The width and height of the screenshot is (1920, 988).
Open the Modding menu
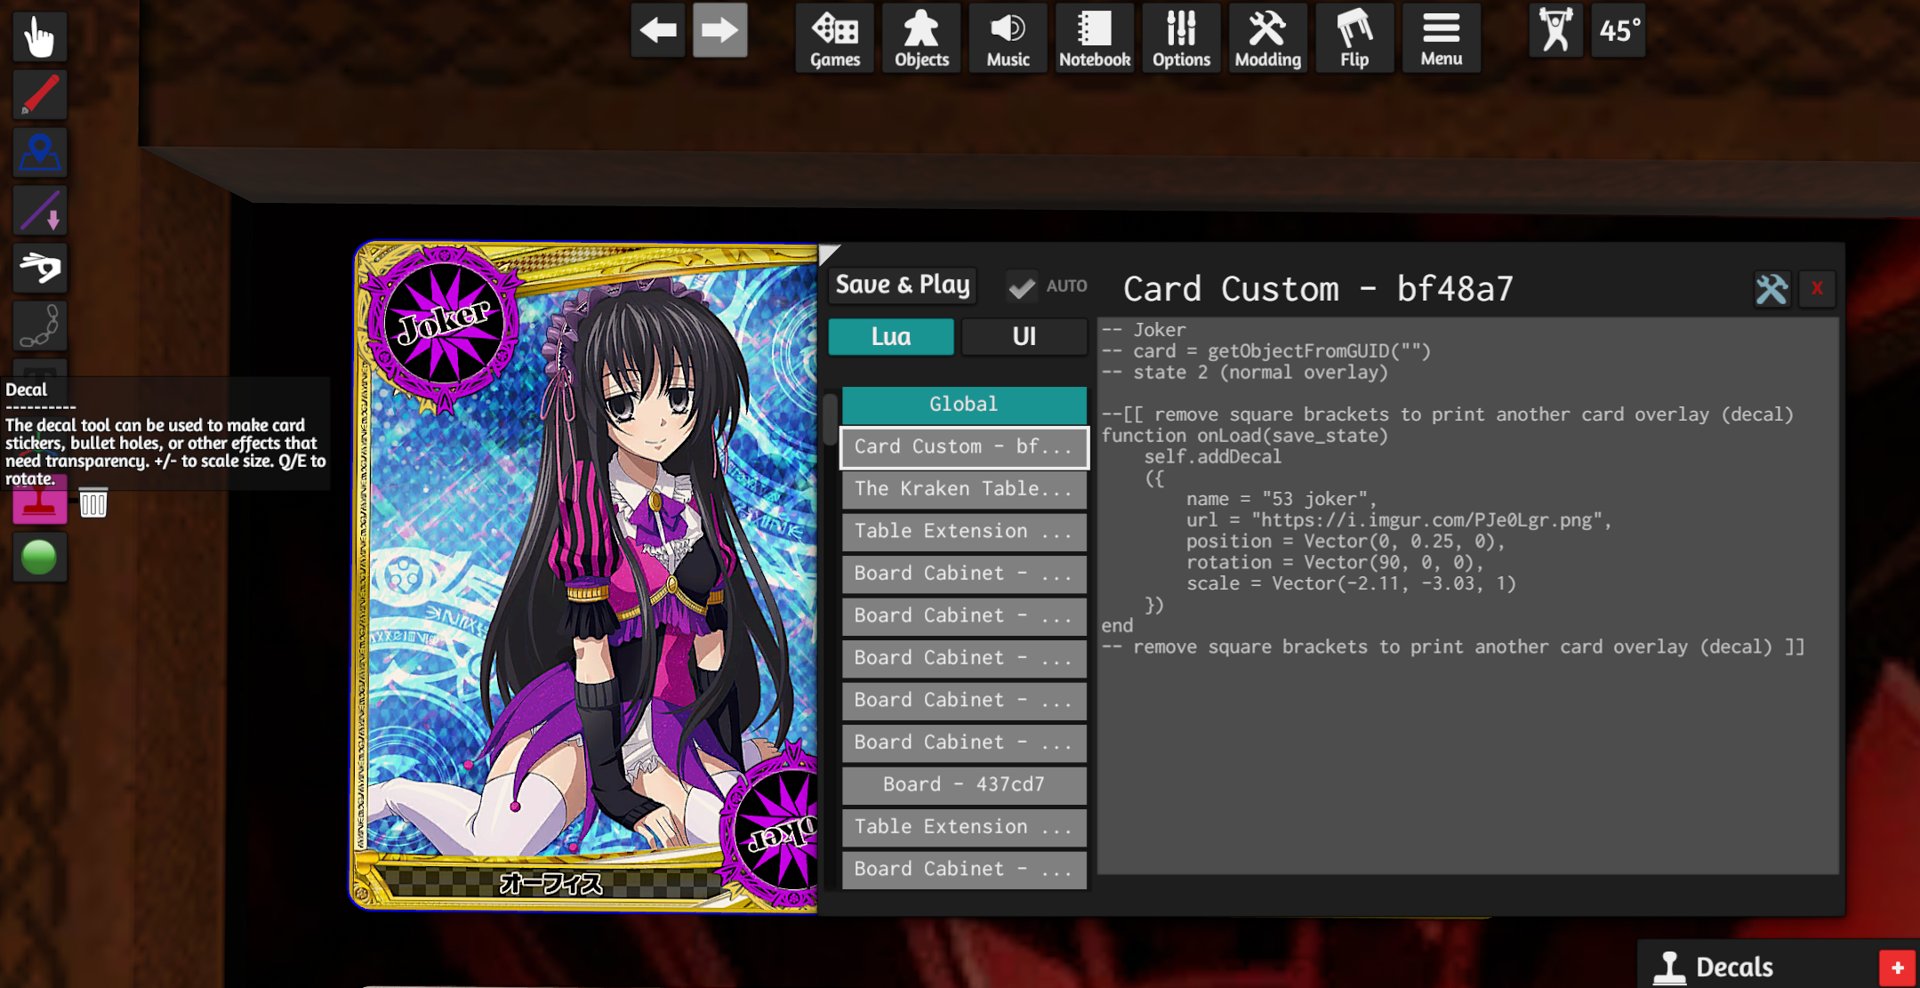(1268, 38)
